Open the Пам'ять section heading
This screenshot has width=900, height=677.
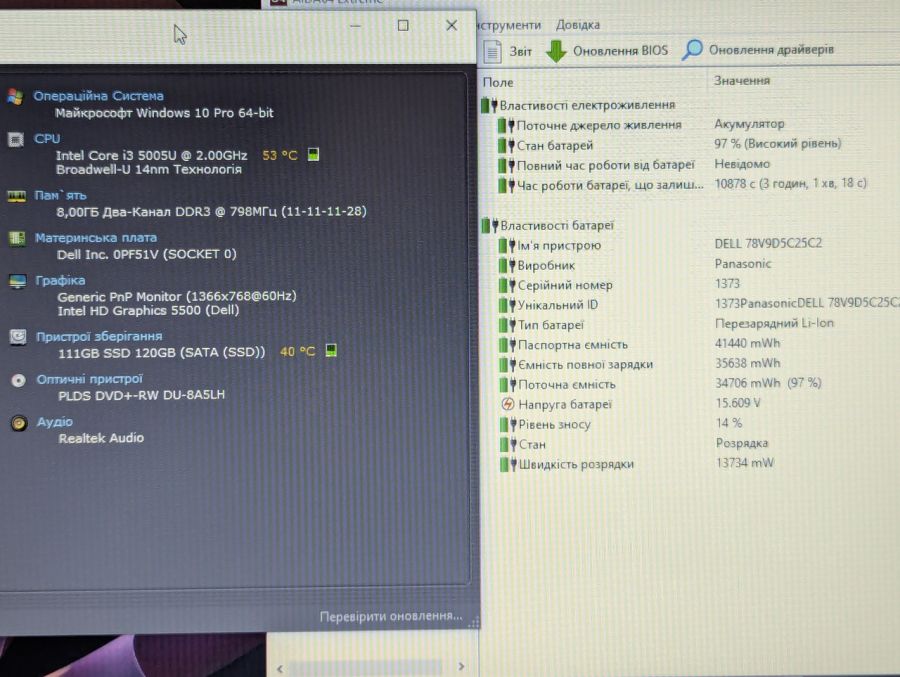[x=60, y=195]
